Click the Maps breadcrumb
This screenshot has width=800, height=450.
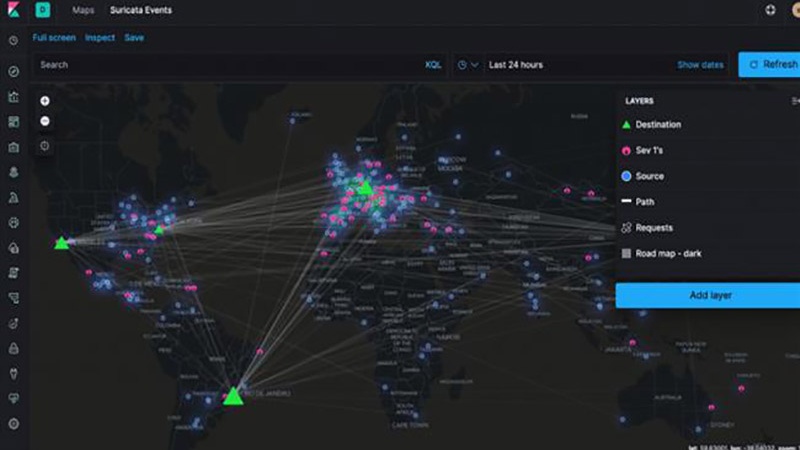pos(83,10)
